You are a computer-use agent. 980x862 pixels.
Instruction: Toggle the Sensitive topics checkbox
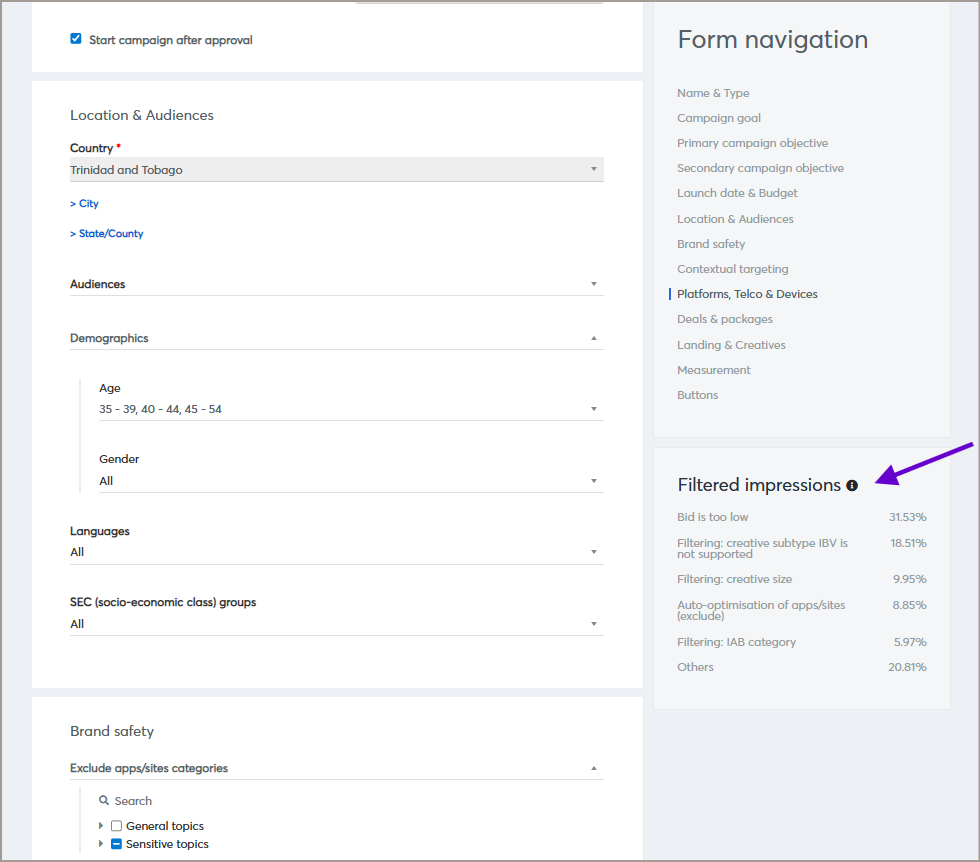click(117, 844)
